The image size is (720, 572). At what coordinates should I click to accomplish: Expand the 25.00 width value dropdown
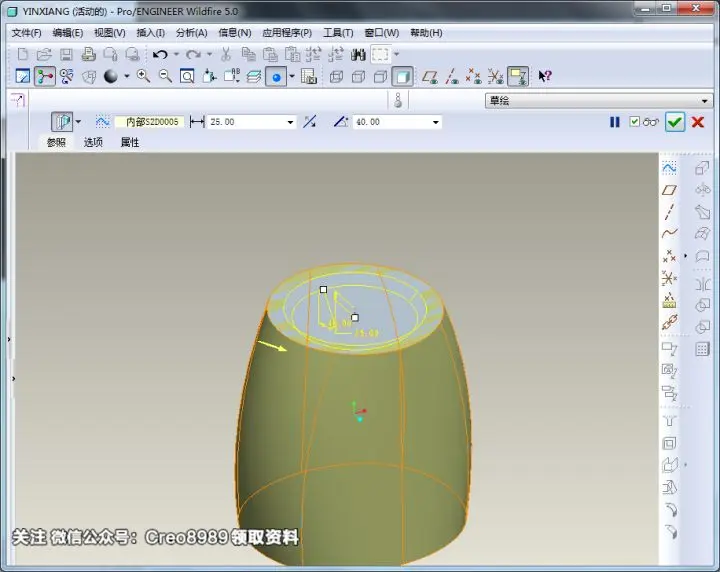(290, 122)
